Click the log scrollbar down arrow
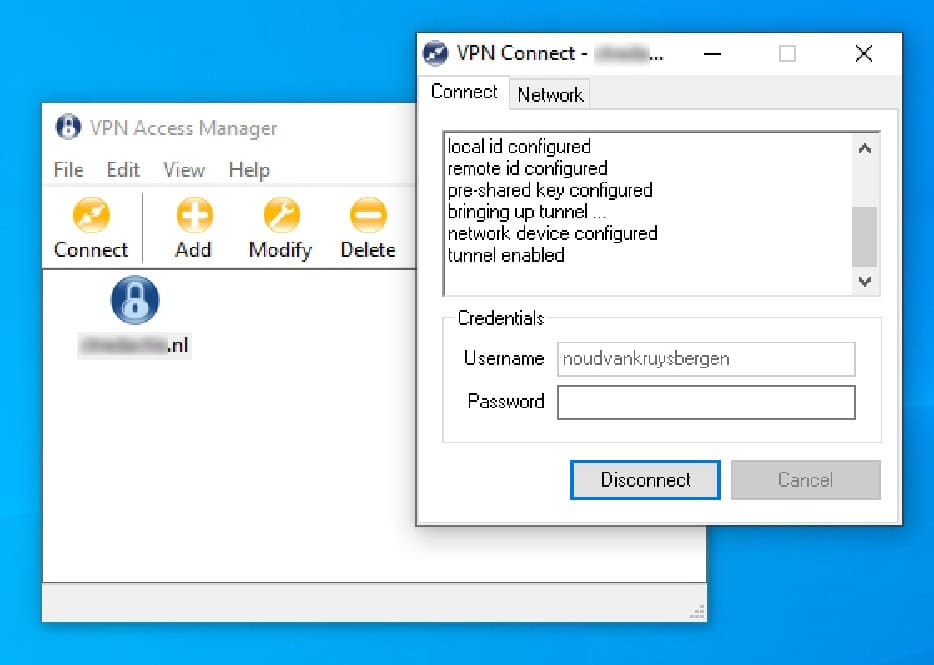Image resolution: width=934 pixels, height=665 pixels. 864,282
